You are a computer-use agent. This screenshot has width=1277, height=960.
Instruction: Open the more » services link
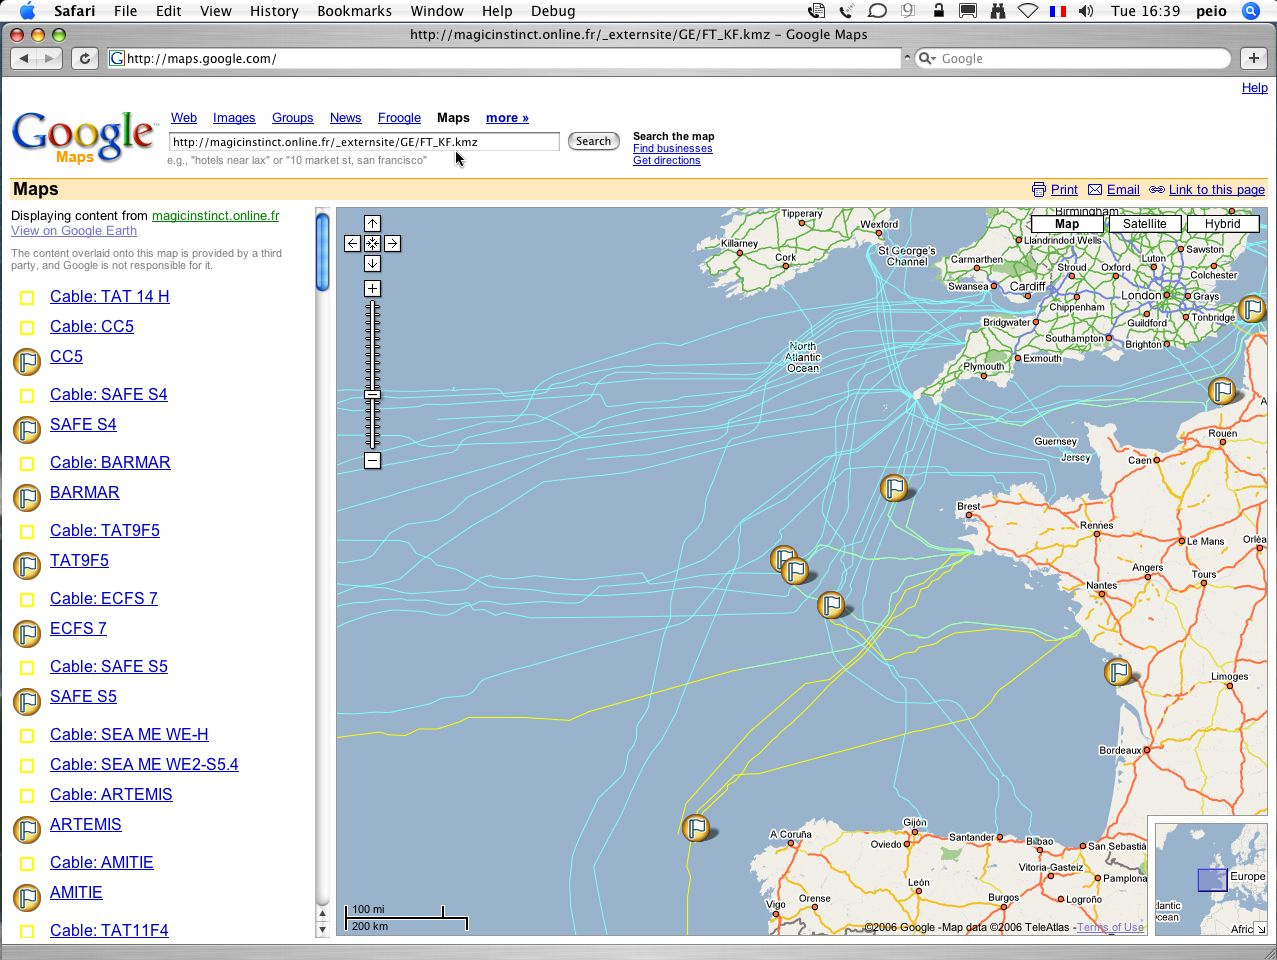pos(507,118)
